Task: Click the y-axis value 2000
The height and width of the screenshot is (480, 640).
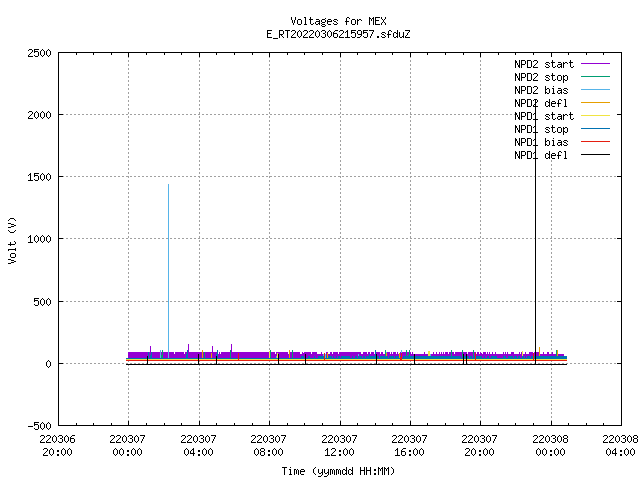Action: [x=40, y=115]
